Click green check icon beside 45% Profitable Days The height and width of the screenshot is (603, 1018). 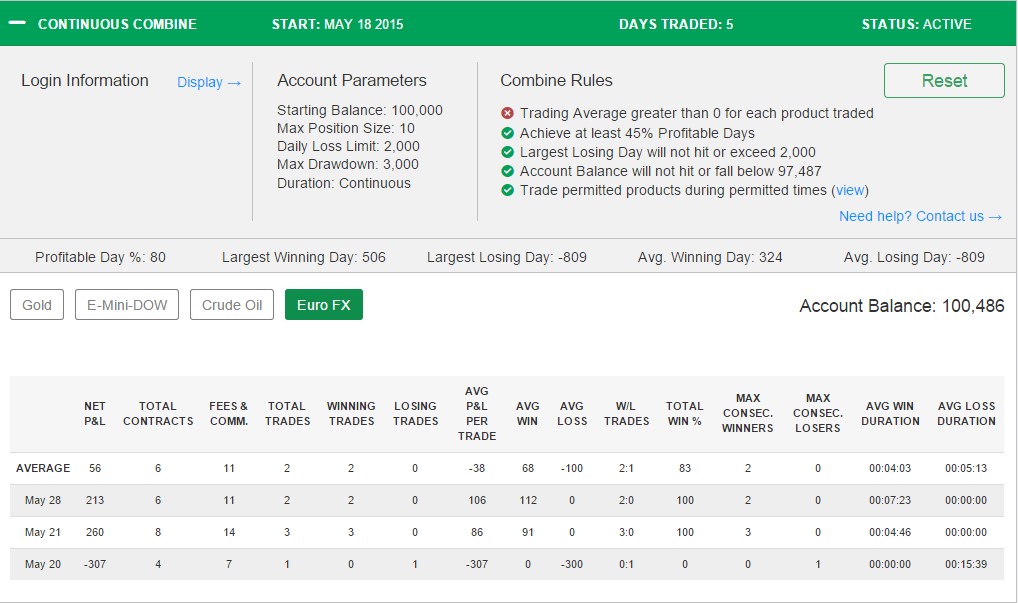point(507,133)
